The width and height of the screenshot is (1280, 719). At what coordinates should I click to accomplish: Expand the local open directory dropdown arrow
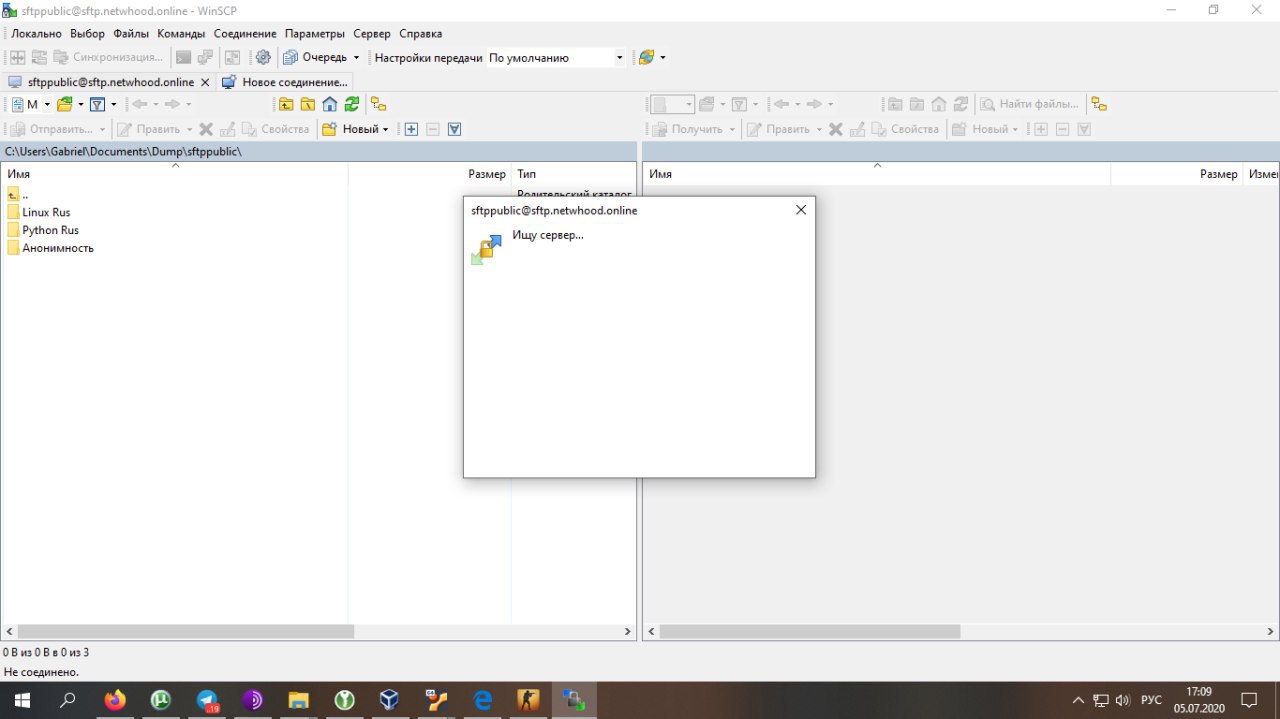(80, 104)
